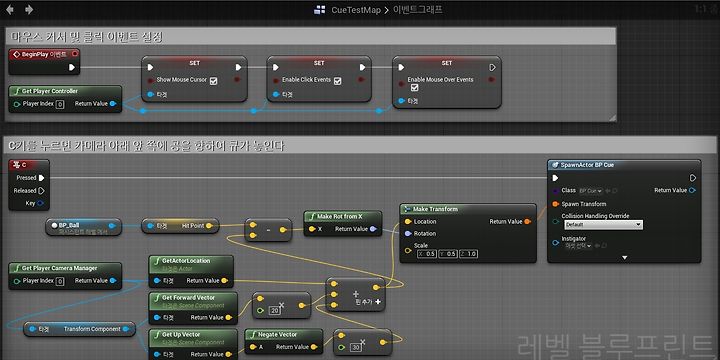Click Return Value pin of Get Player Controller
This screenshot has height=360, width=720.
tap(113, 104)
